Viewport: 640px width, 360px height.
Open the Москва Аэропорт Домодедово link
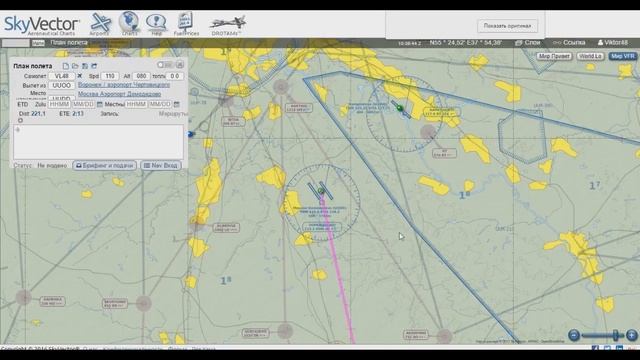pos(119,94)
